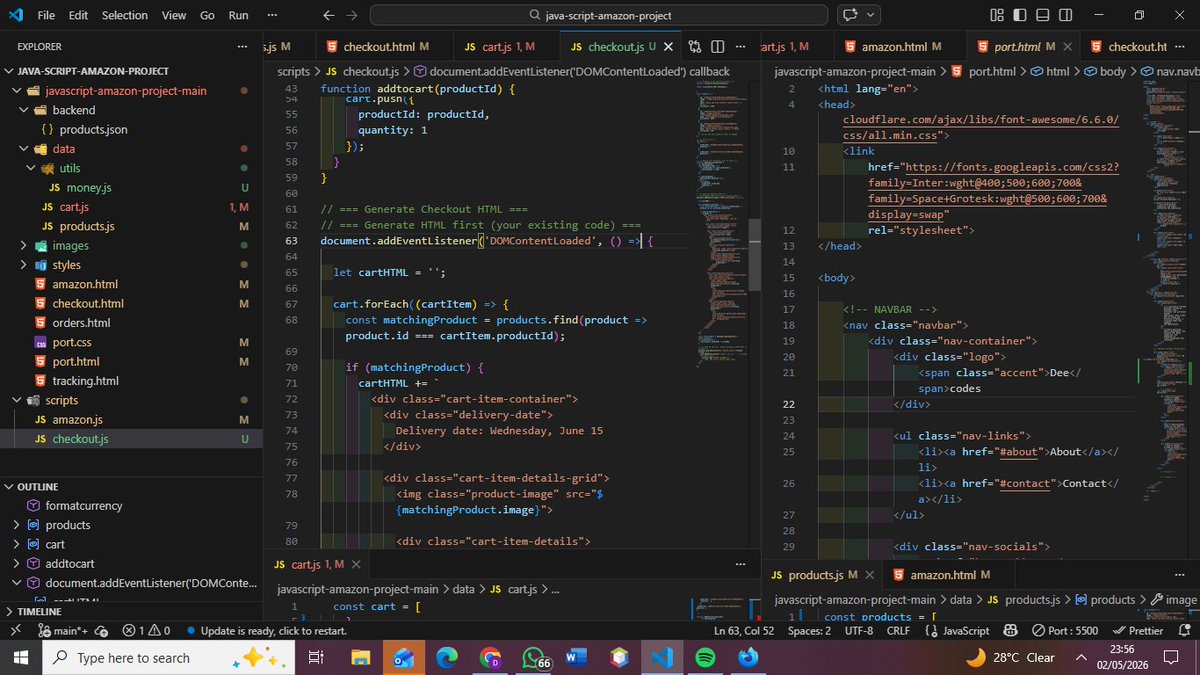Open the Run menu
Viewport: 1200px width, 675px height.
(238, 15)
